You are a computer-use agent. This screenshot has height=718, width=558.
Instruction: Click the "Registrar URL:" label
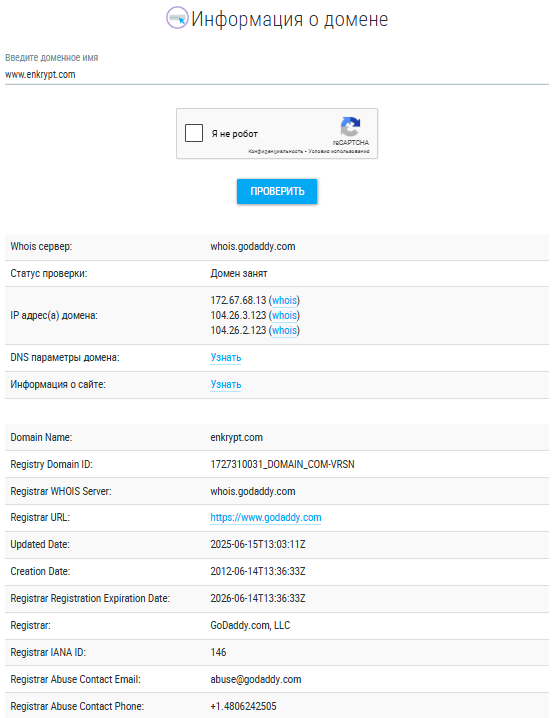tap(40, 517)
